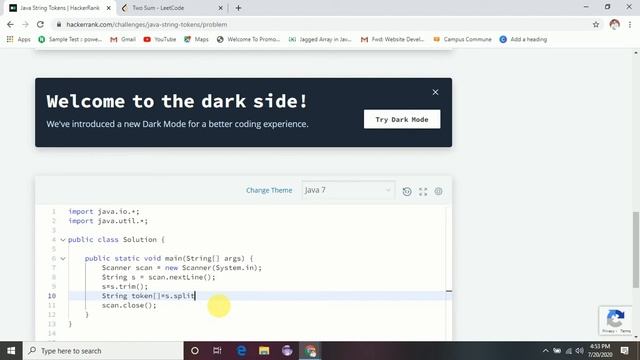
Task: Open the Apps bookmark
Action: [19, 39]
